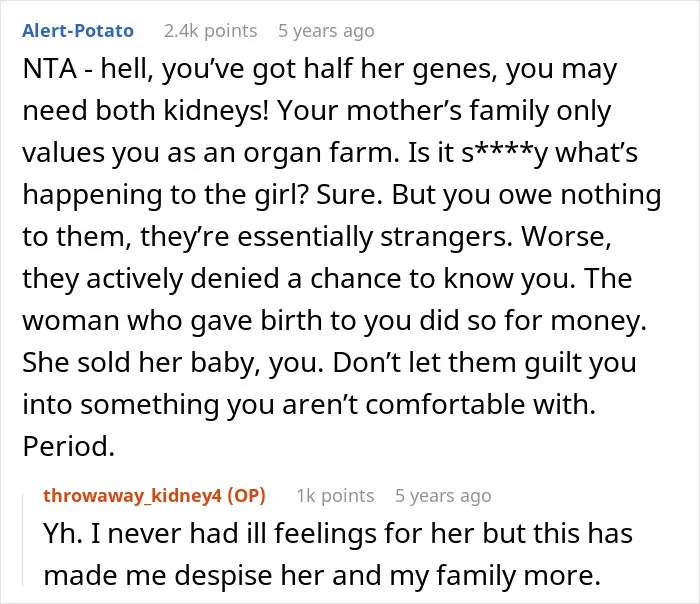Click the 1k points score on reply
The image size is (700, 604).
pos(335,496)
